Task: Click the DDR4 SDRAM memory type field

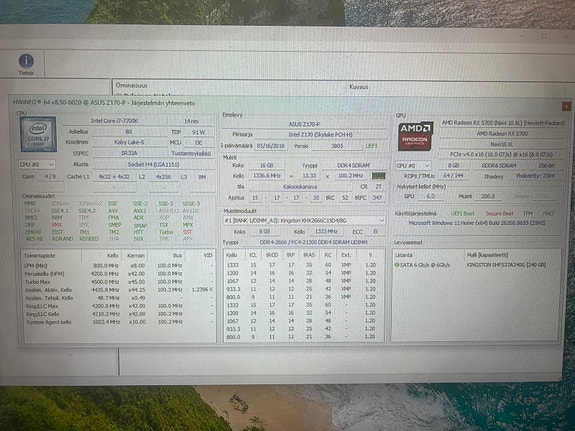Action: [353, 165]
